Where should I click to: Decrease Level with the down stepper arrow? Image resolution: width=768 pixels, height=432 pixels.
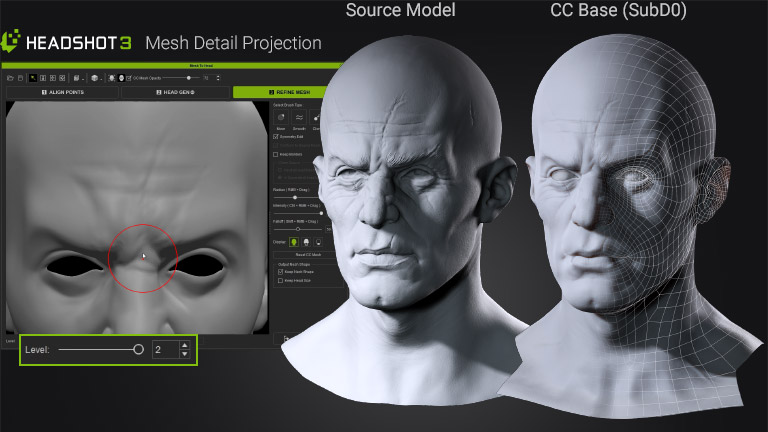pos(185,354)
